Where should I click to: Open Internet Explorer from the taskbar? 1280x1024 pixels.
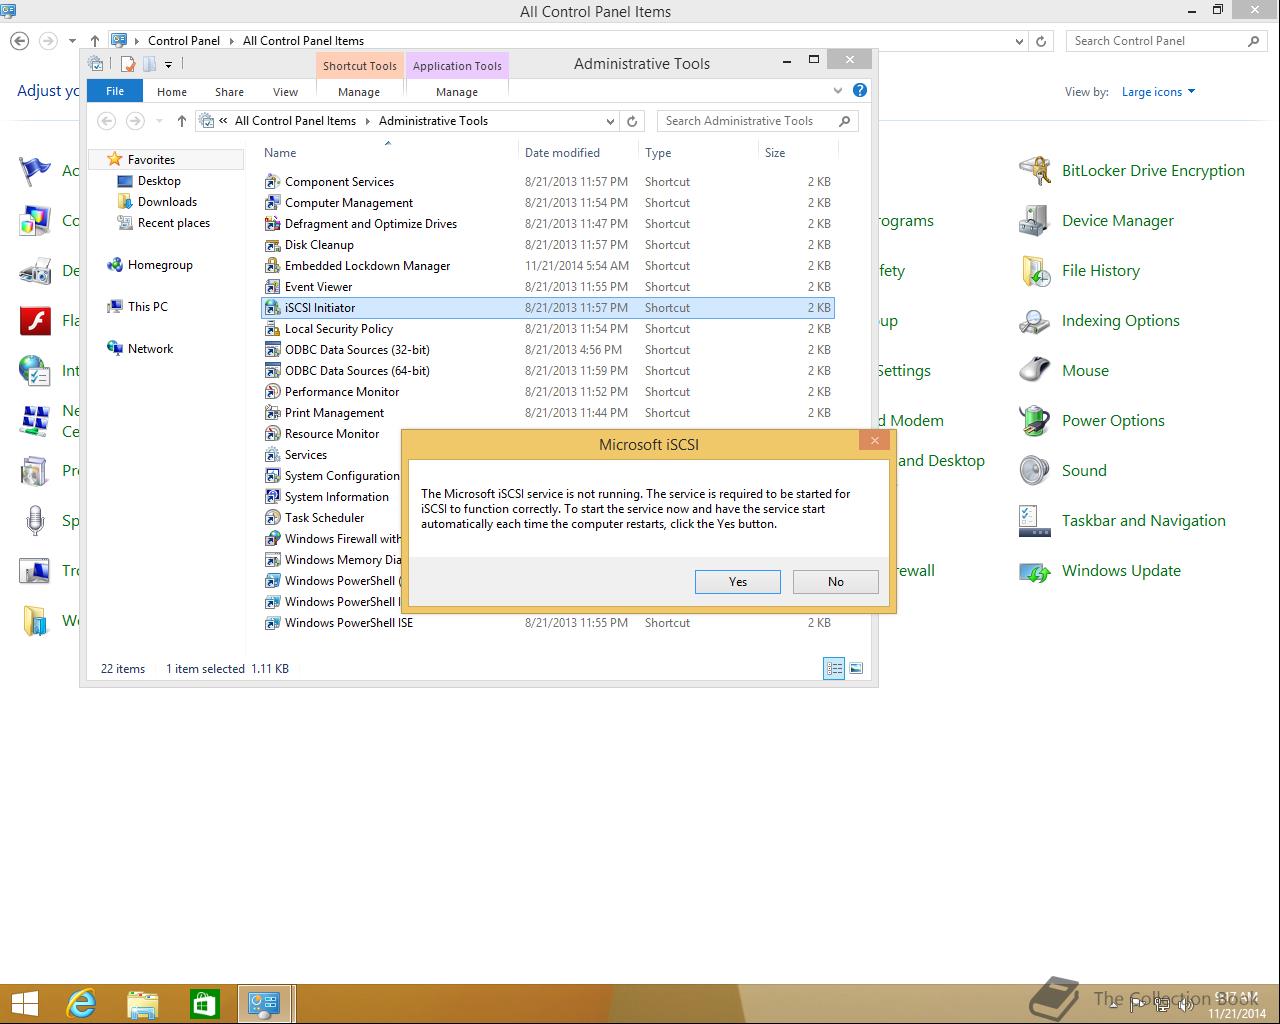81,1003
